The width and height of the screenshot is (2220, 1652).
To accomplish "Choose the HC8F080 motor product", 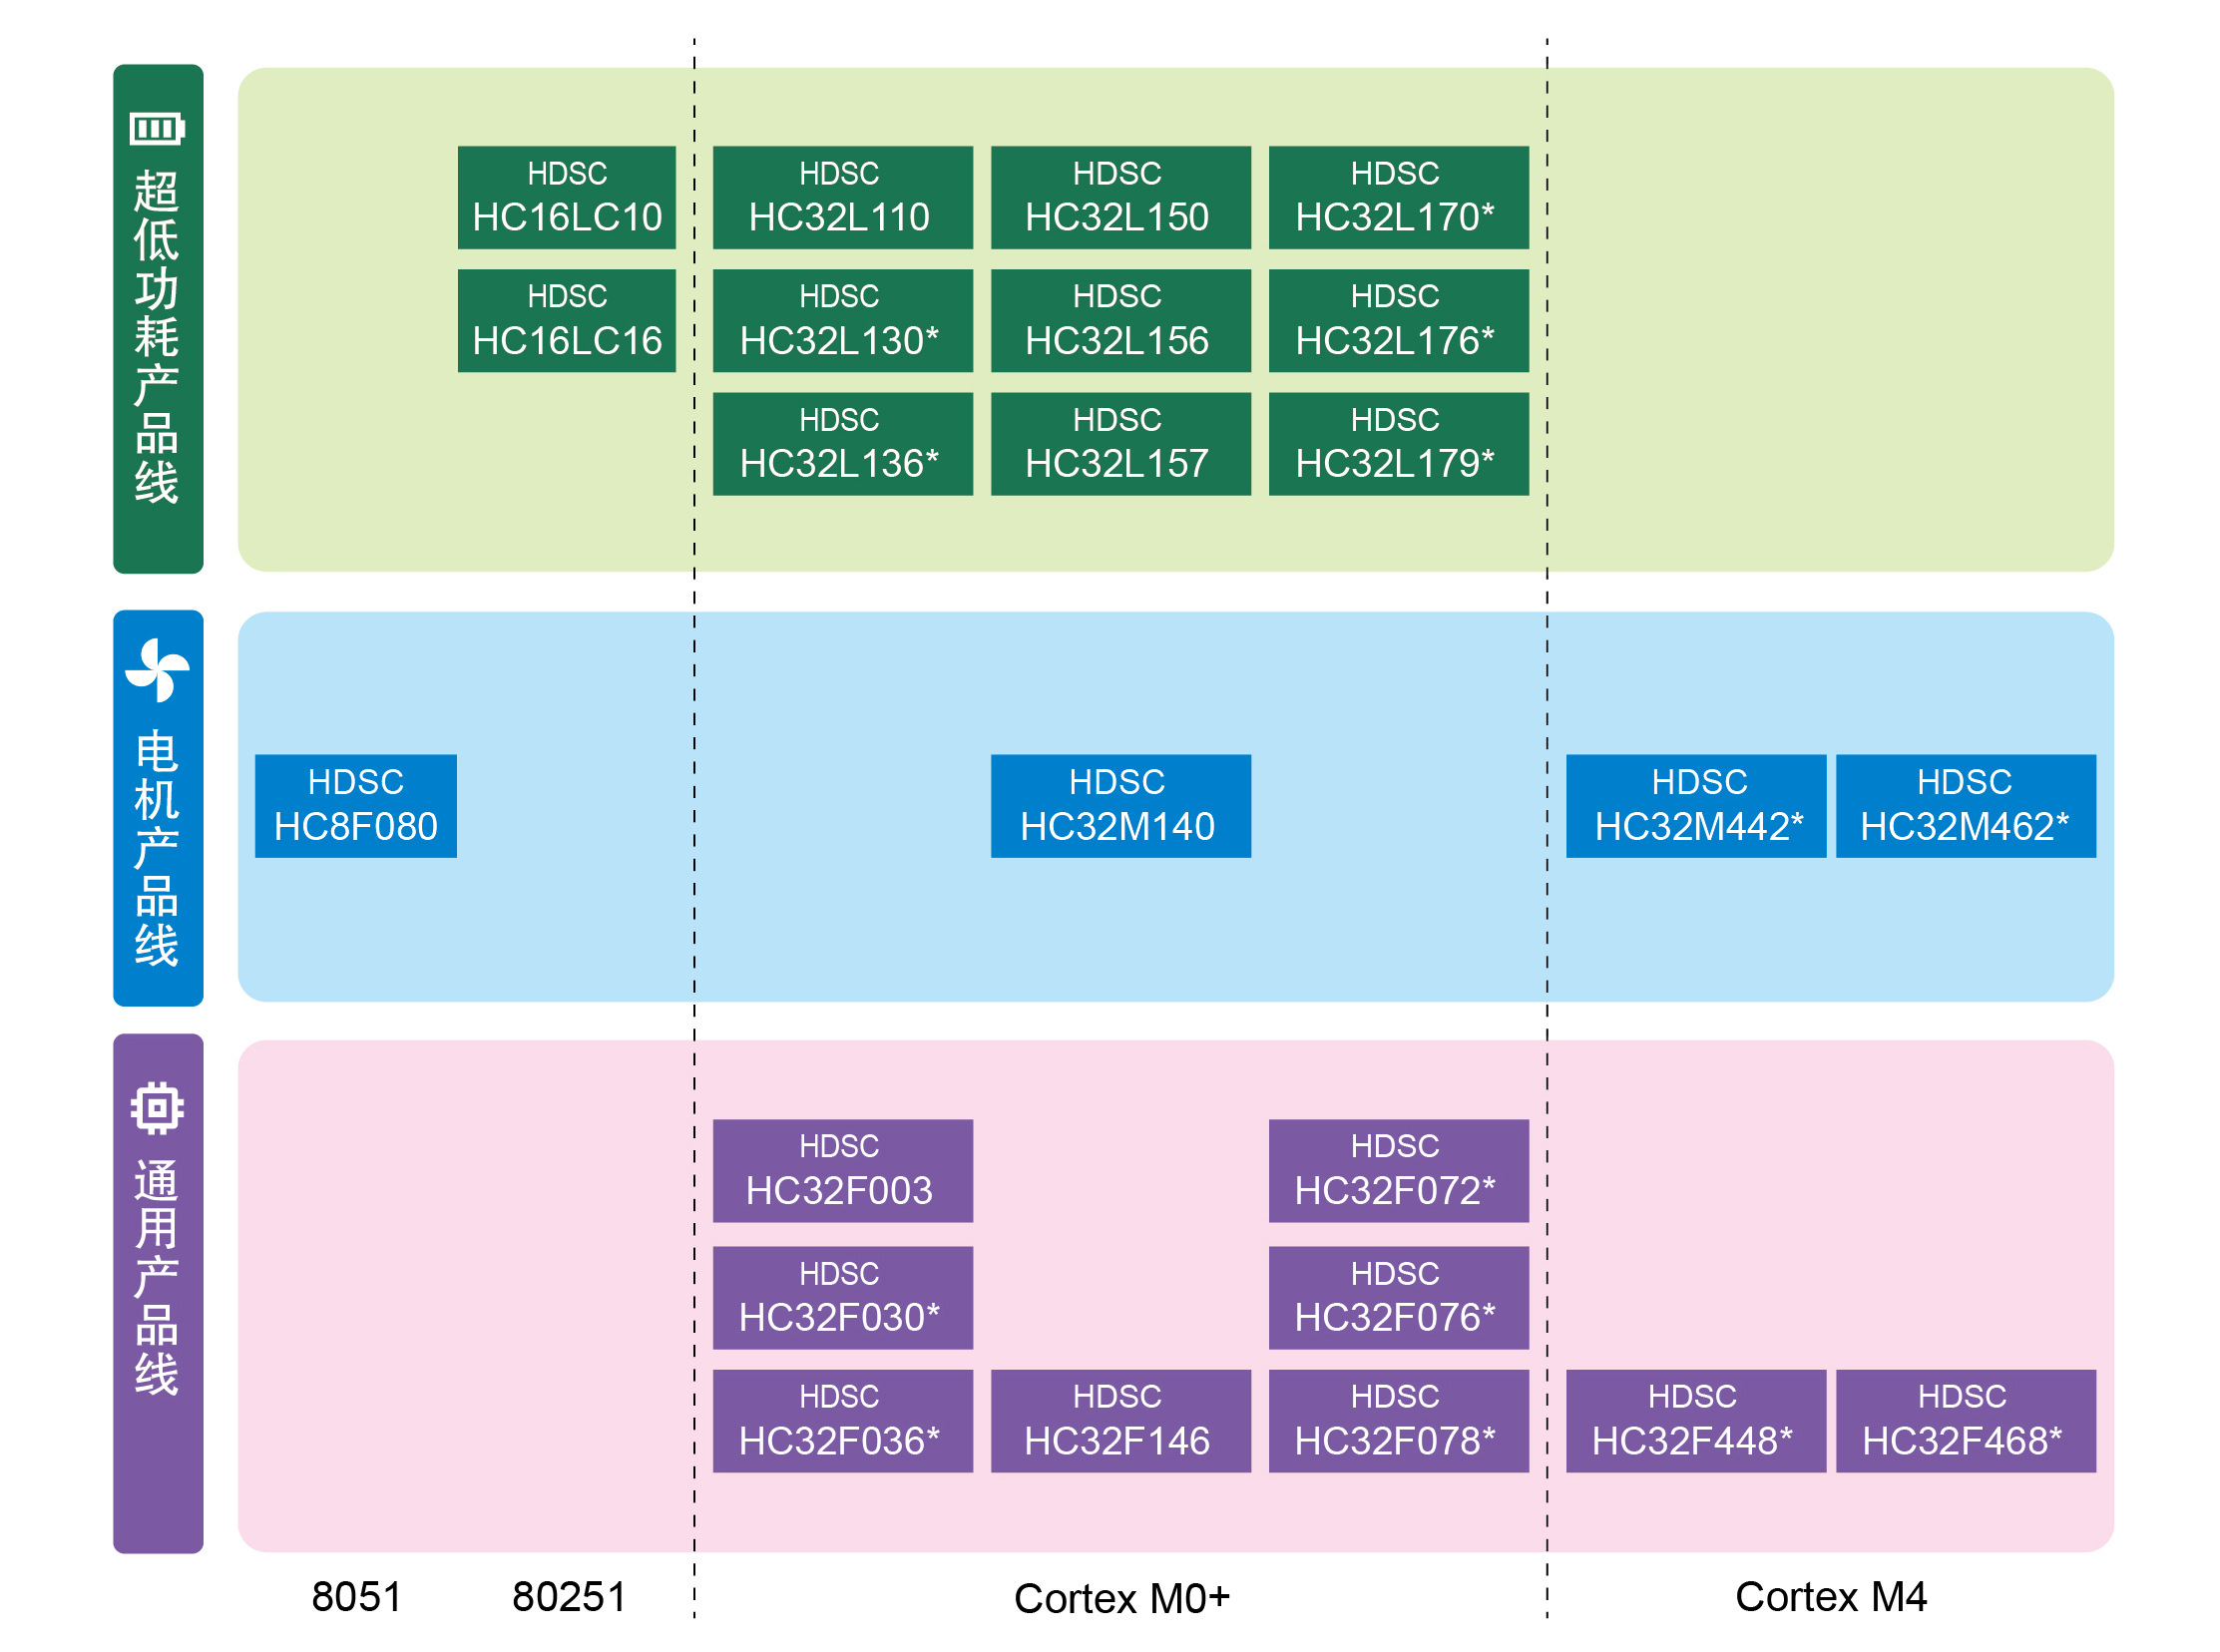I will (356, 805).
